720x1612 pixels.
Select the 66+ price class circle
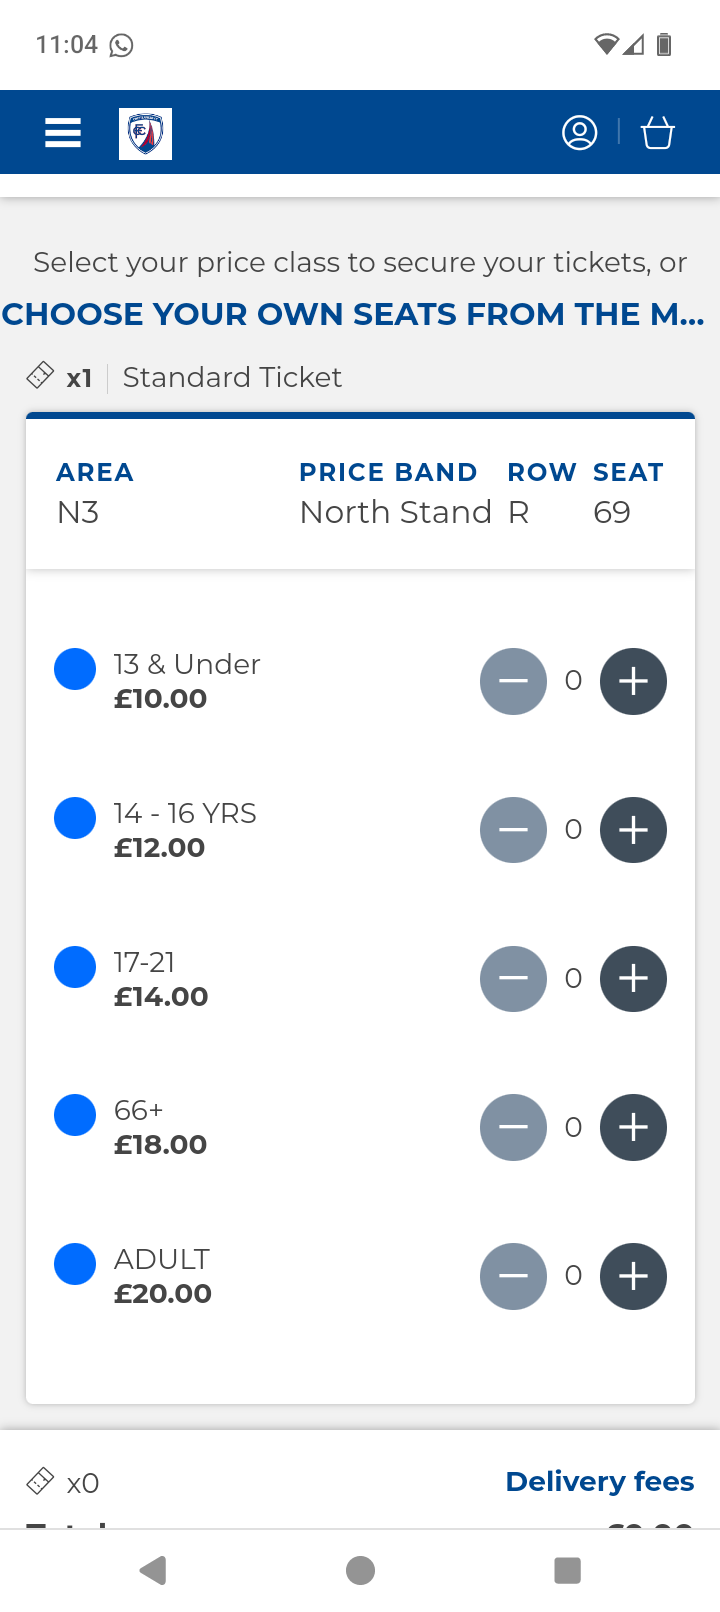[x=75, y=1115]
